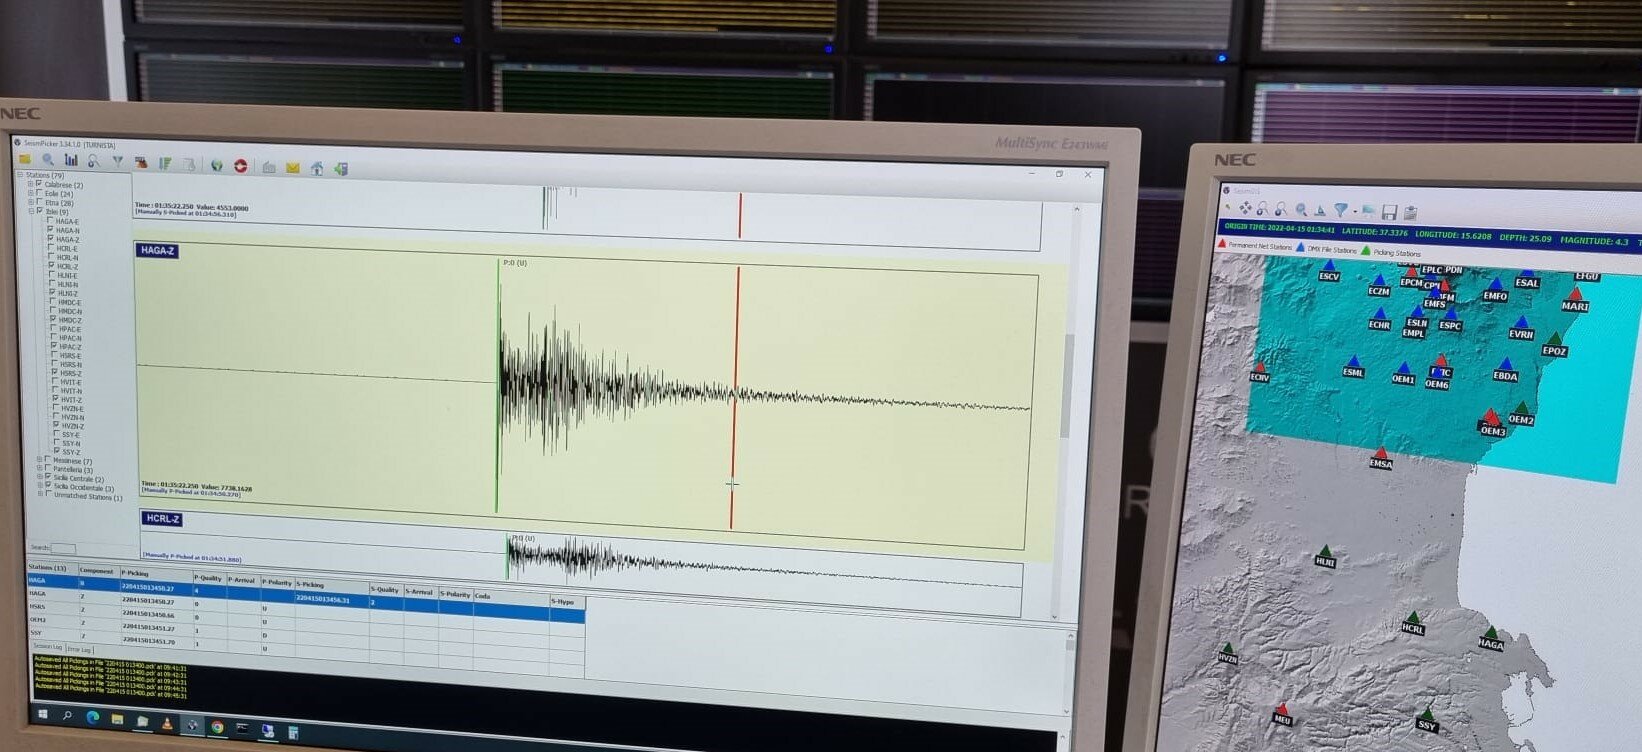Open the green globe map icon

[216, 164]
